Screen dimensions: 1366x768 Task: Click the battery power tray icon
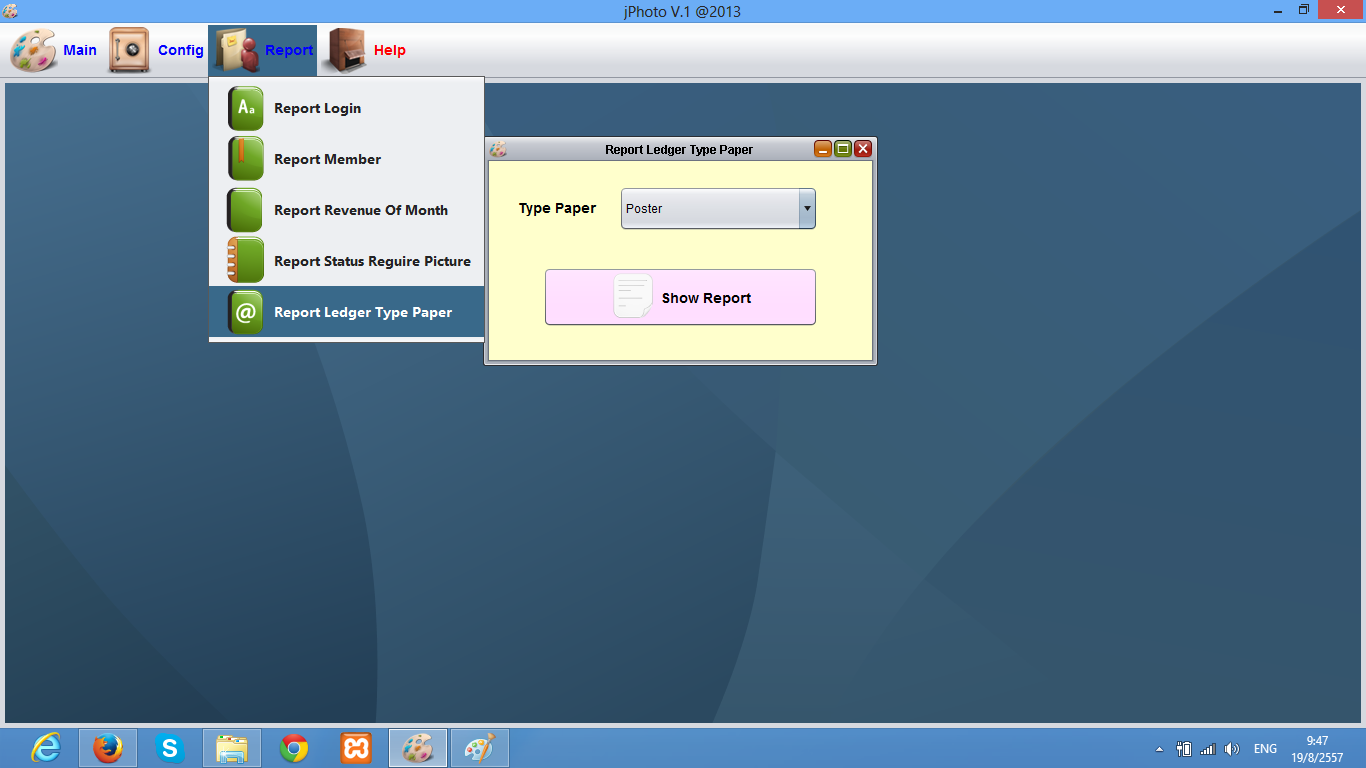click(1184, 748)
